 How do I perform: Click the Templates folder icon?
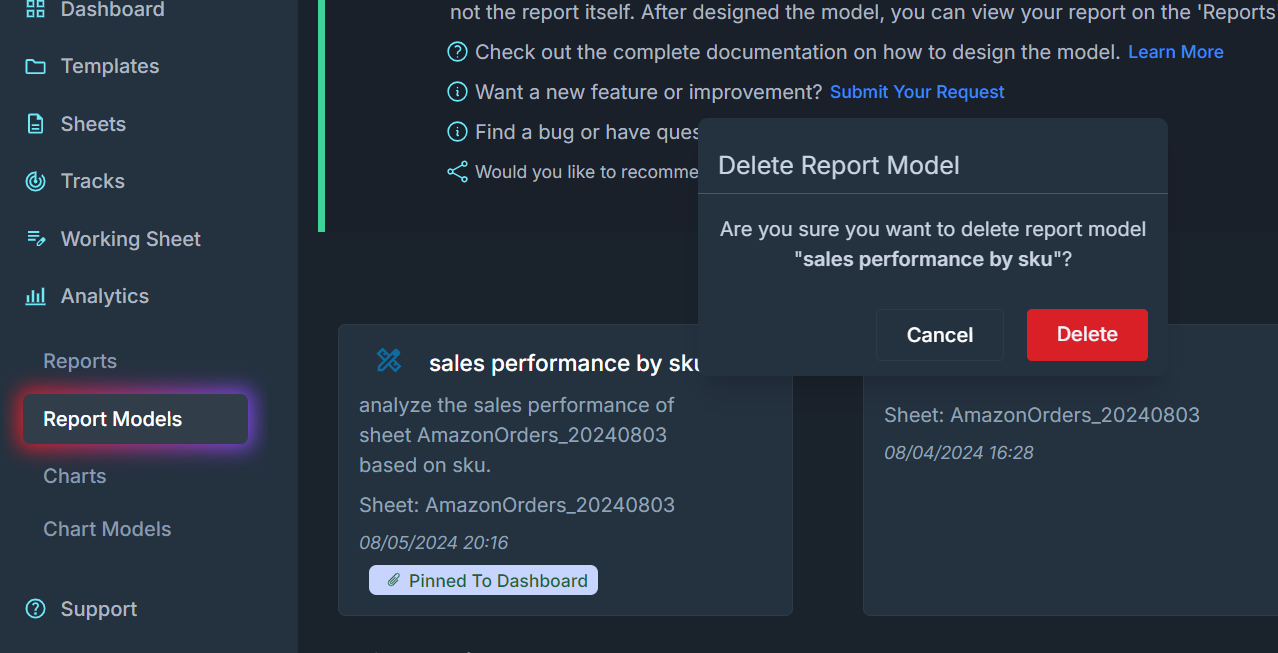[35, 67]
